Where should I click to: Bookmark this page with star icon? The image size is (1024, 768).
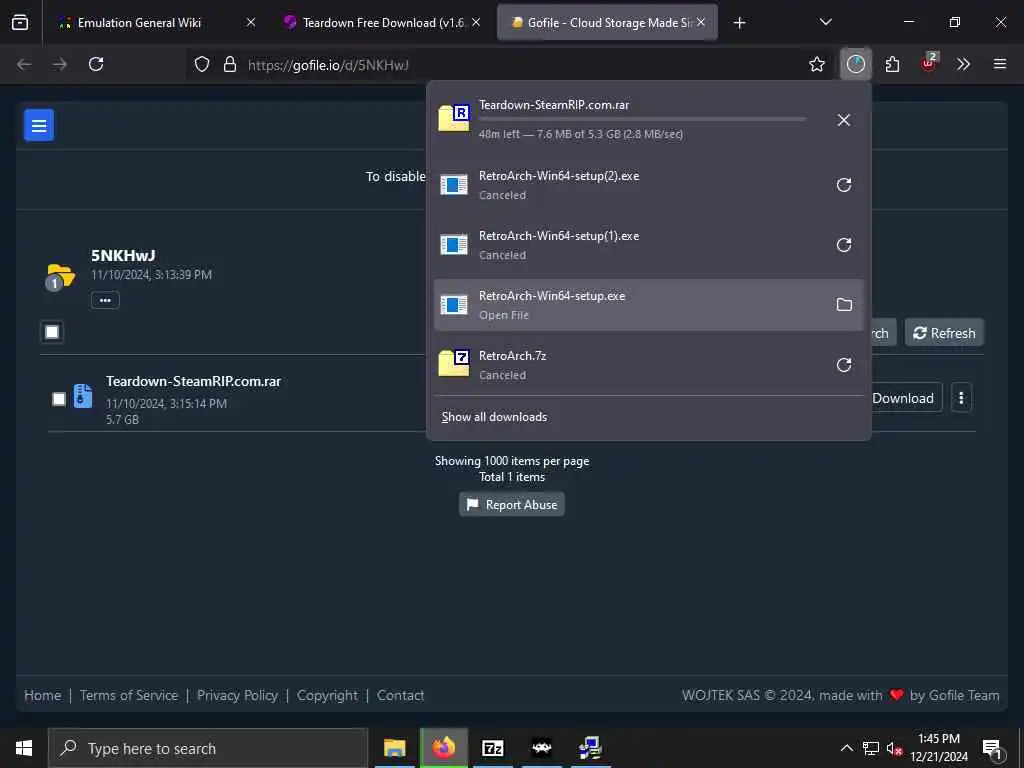(x=816, y=64)
